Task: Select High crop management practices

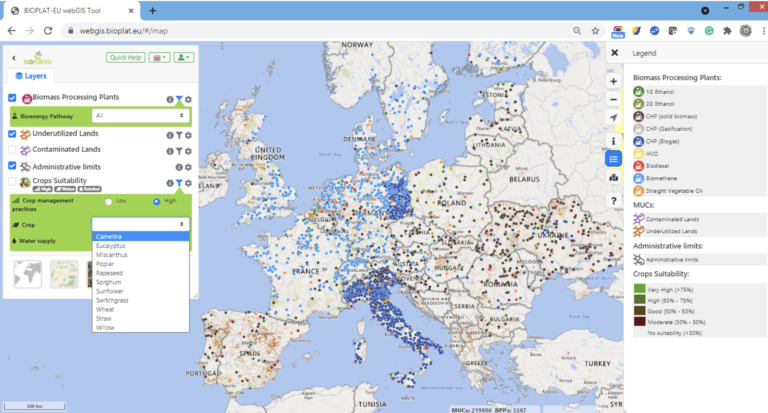Action: point(156,201)
